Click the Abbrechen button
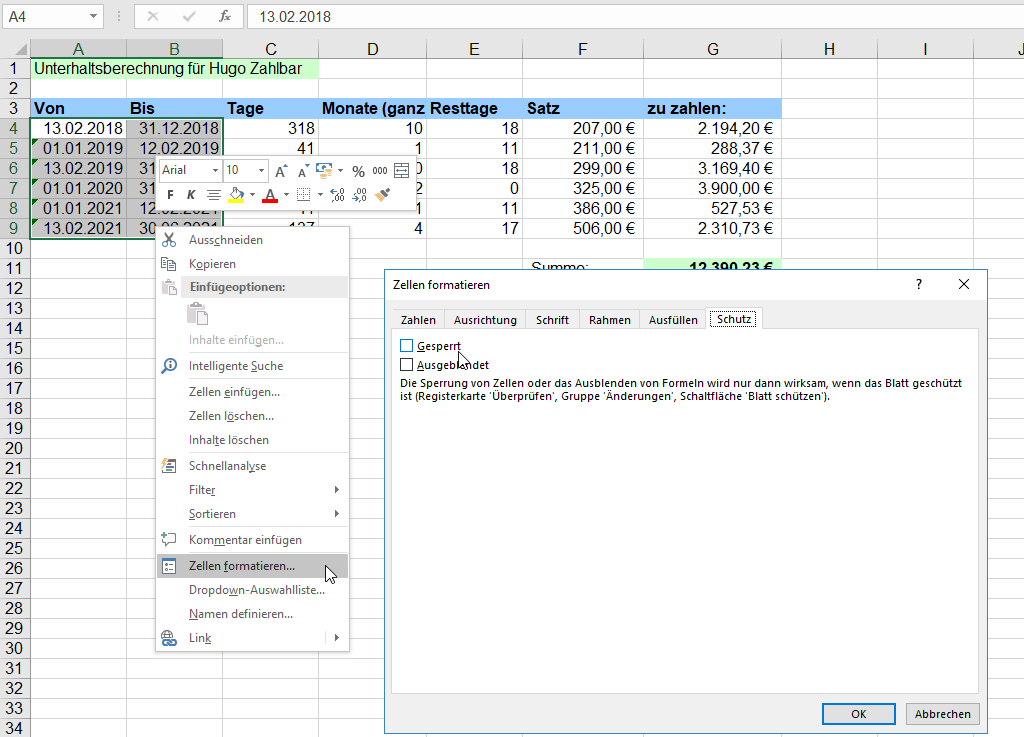 pyautogui.click(x=942, y=714)
